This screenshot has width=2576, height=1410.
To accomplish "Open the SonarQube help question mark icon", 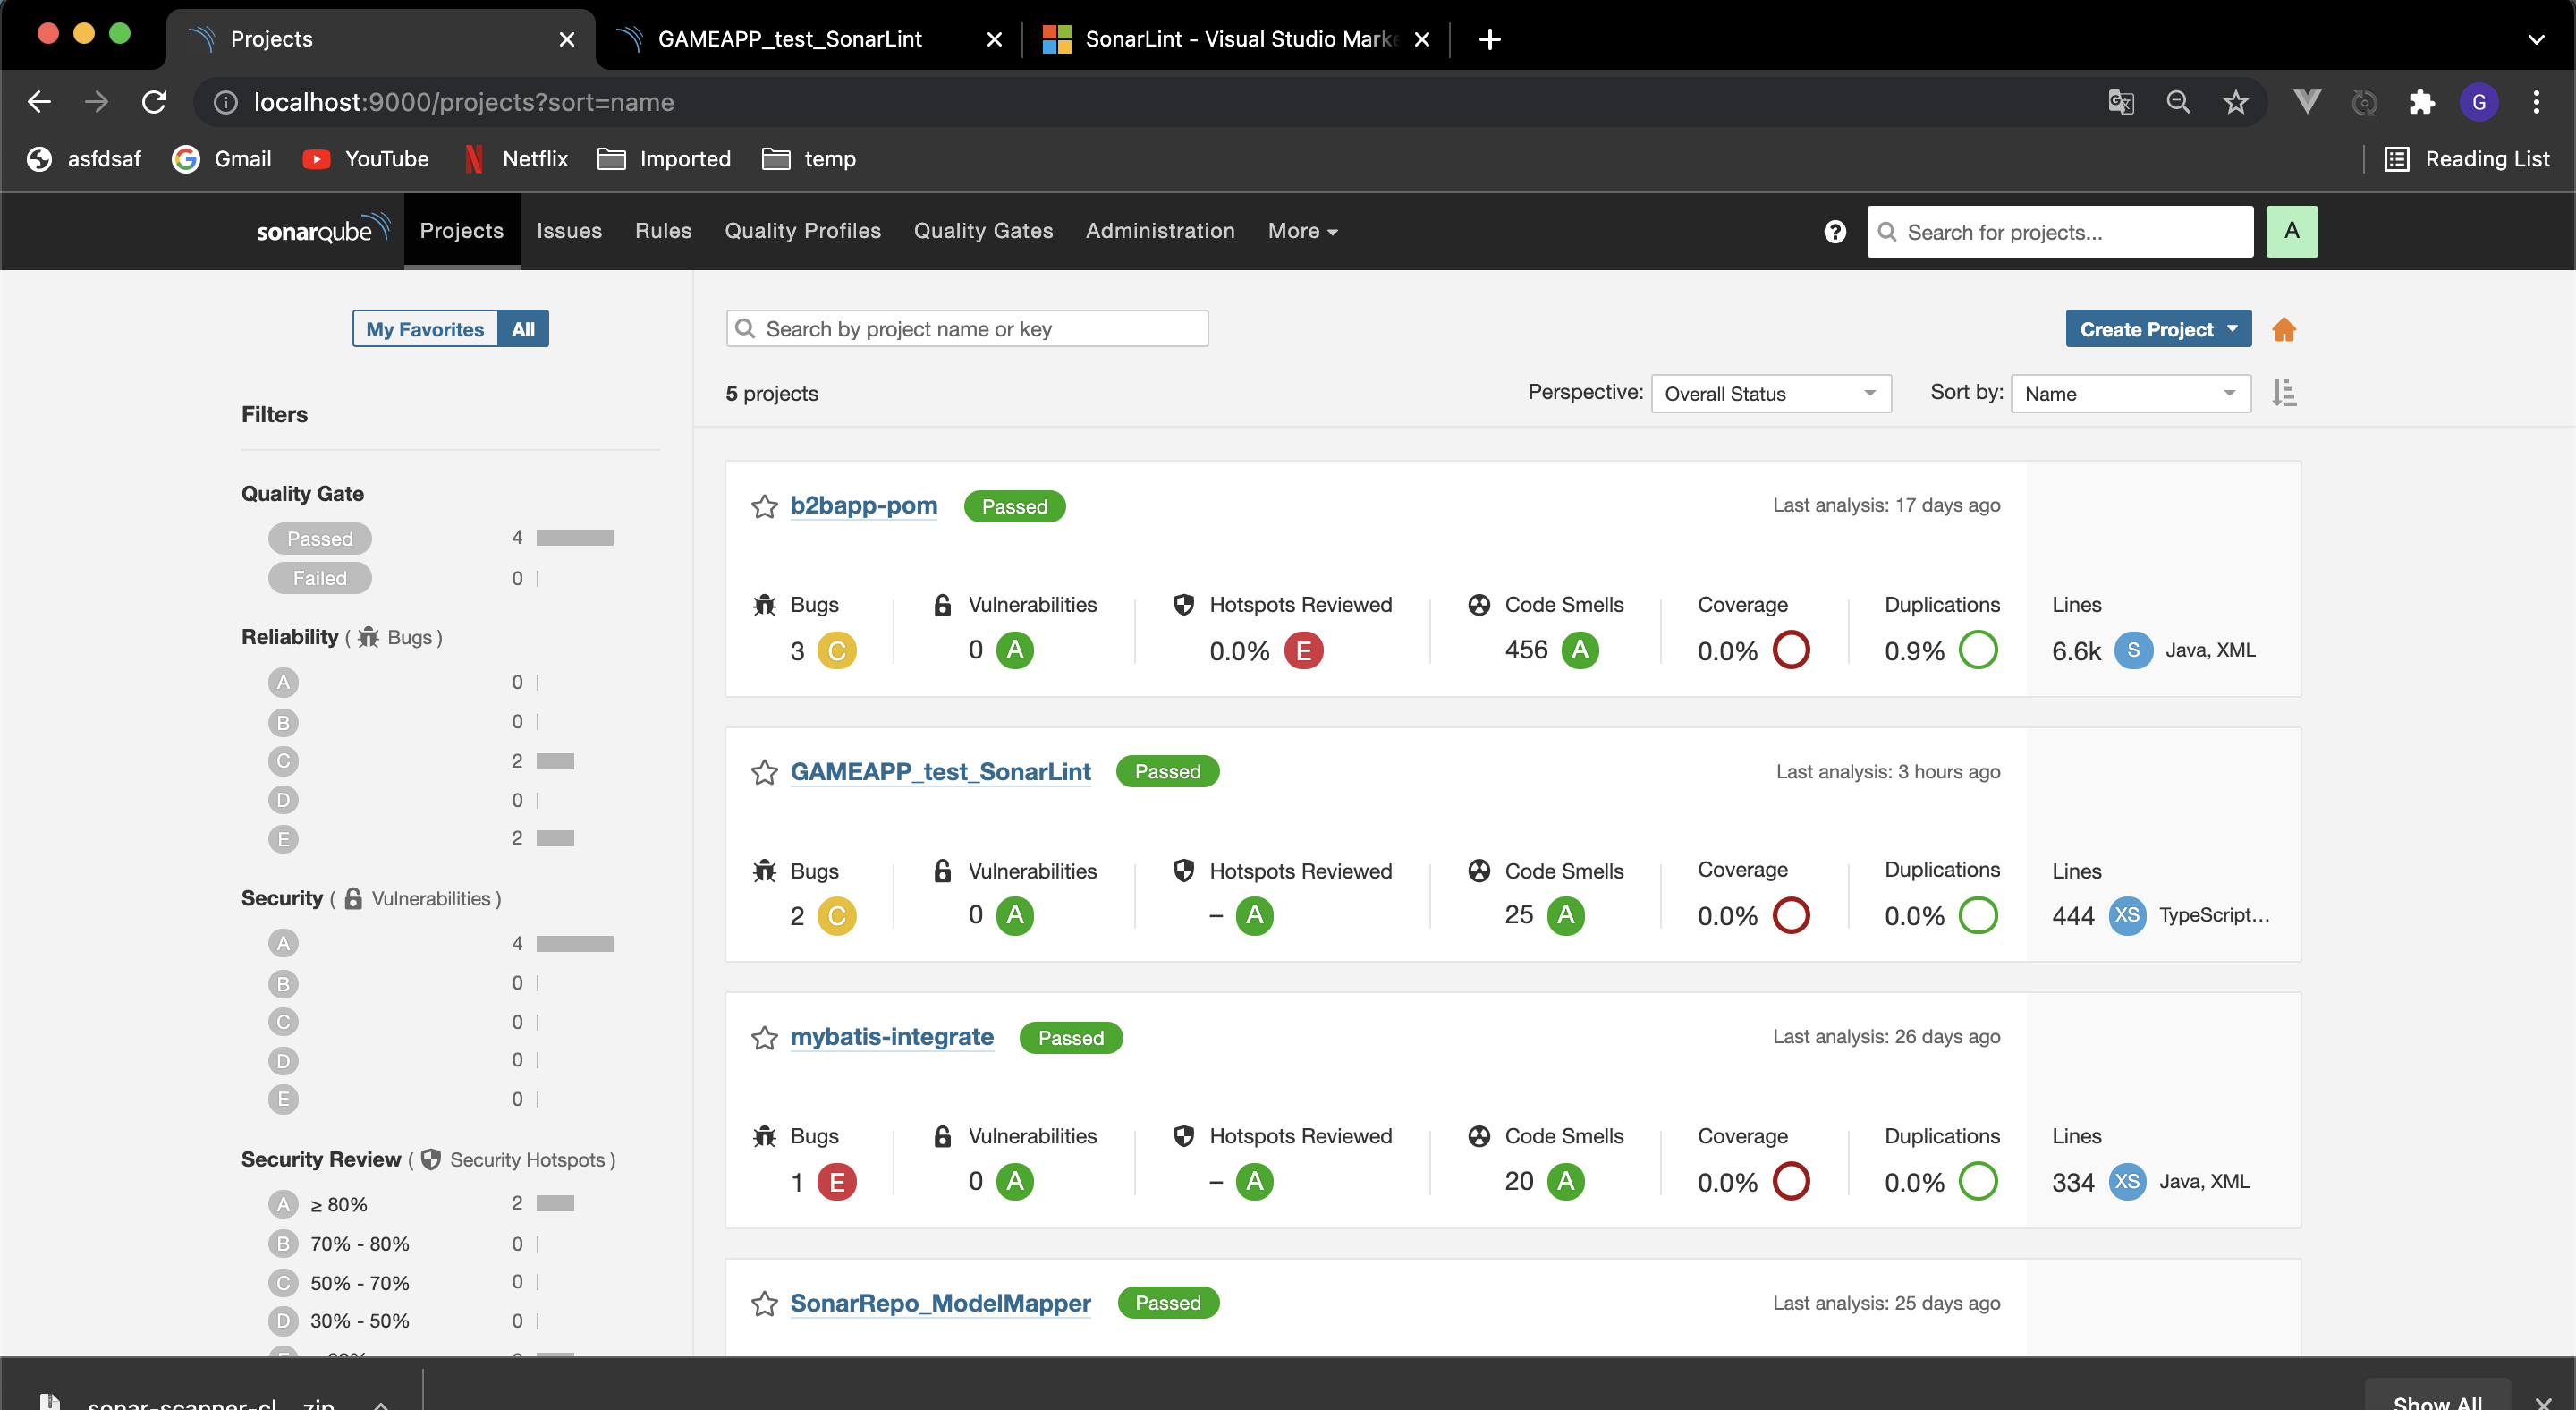I will click(1834, 232).
